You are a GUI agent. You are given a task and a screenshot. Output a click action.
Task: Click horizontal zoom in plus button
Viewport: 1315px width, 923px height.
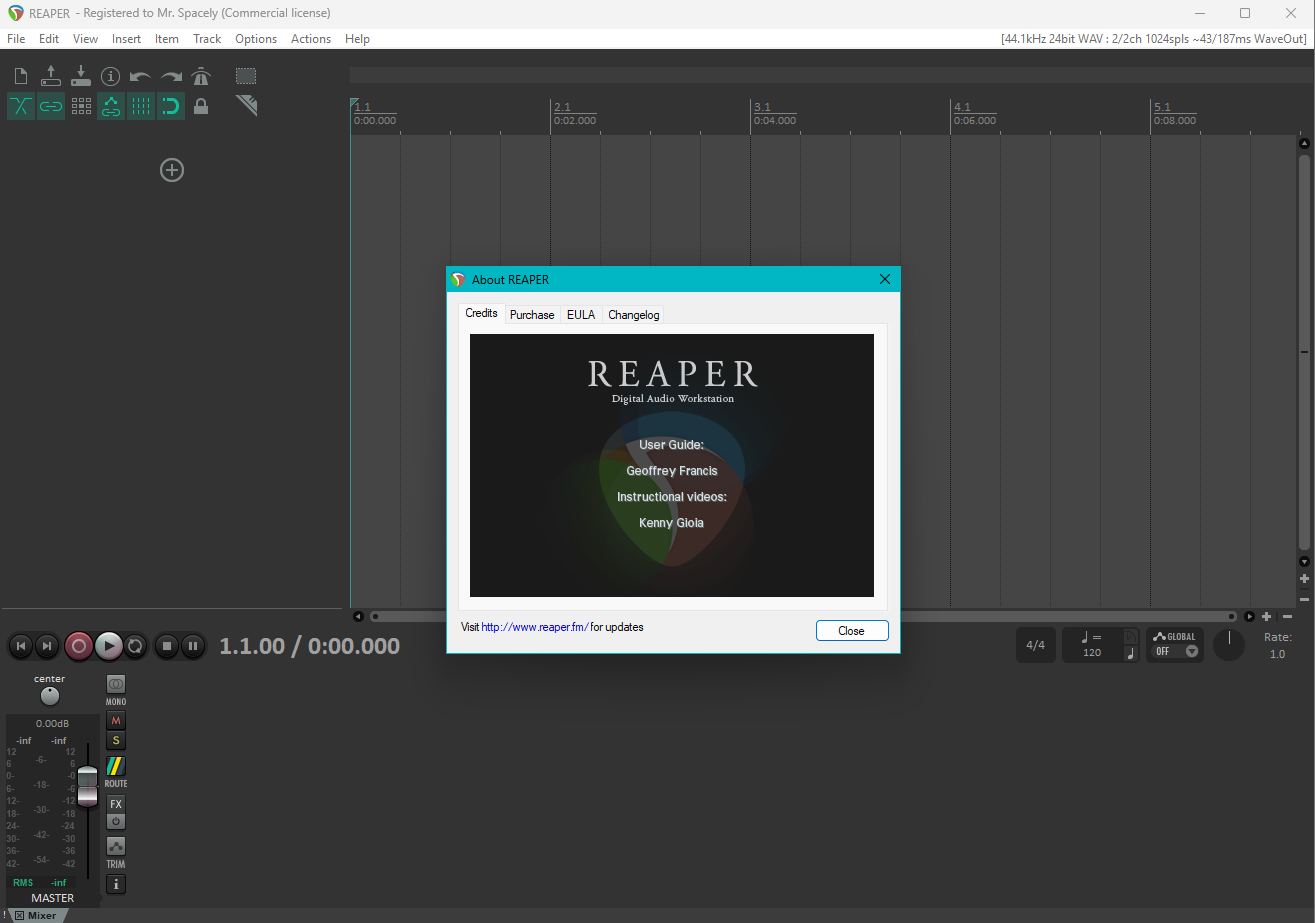point(1267,617)
